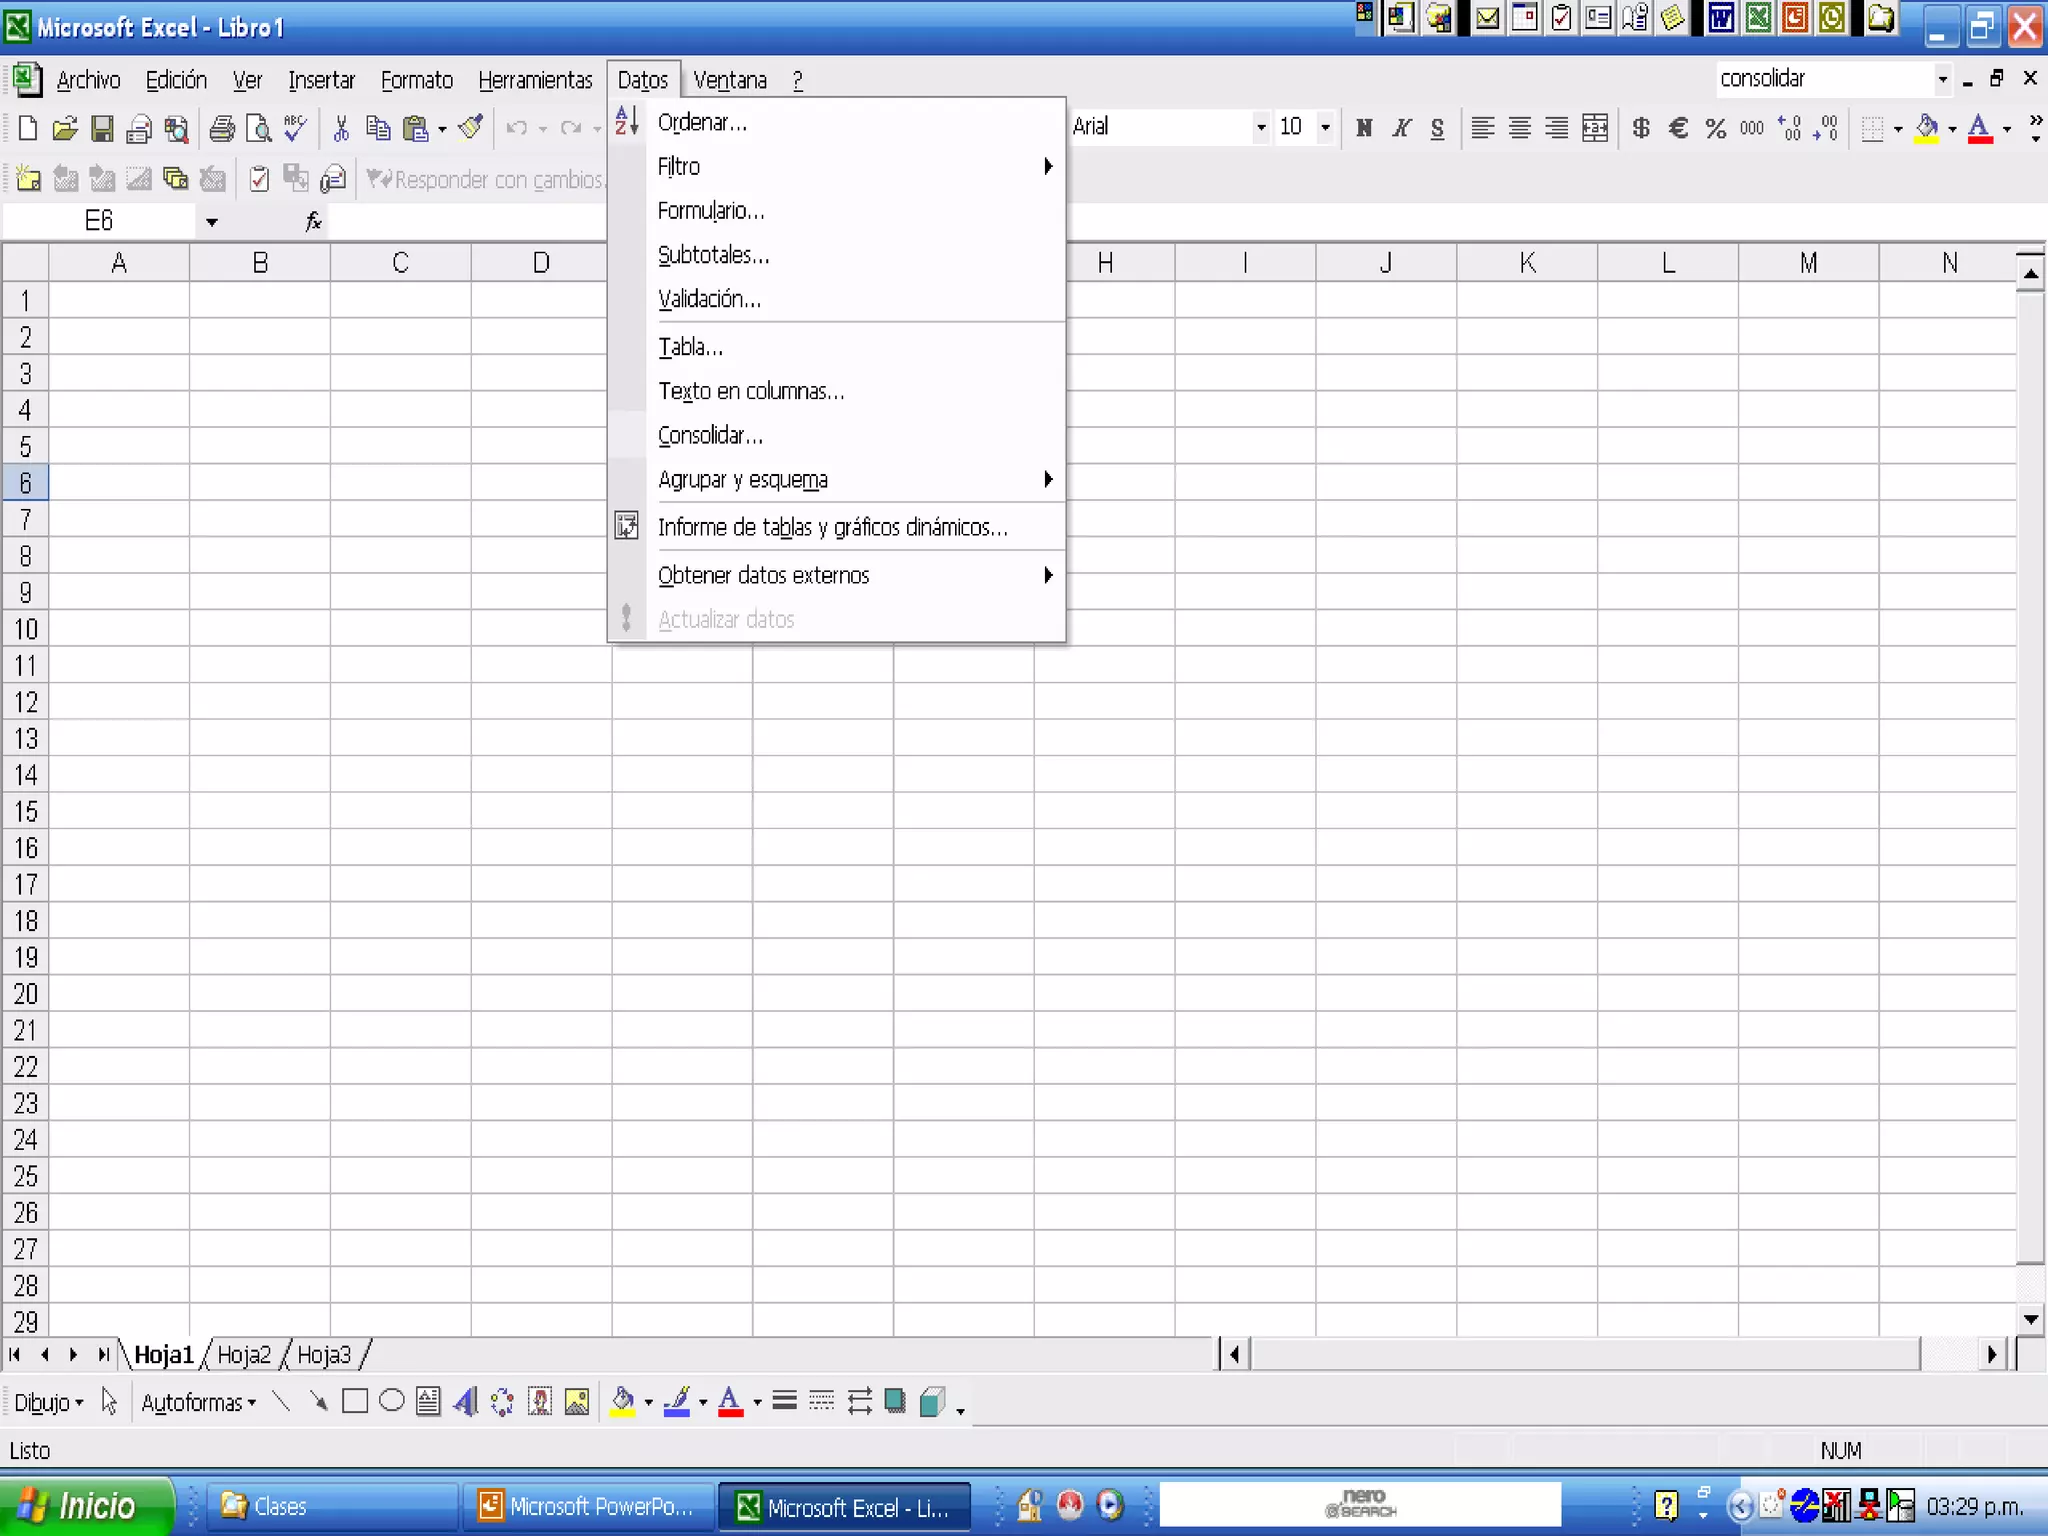The image size is (2048, 1536).
Task: Expand the Name Box dropdown arrow
Action: point(211,222)
